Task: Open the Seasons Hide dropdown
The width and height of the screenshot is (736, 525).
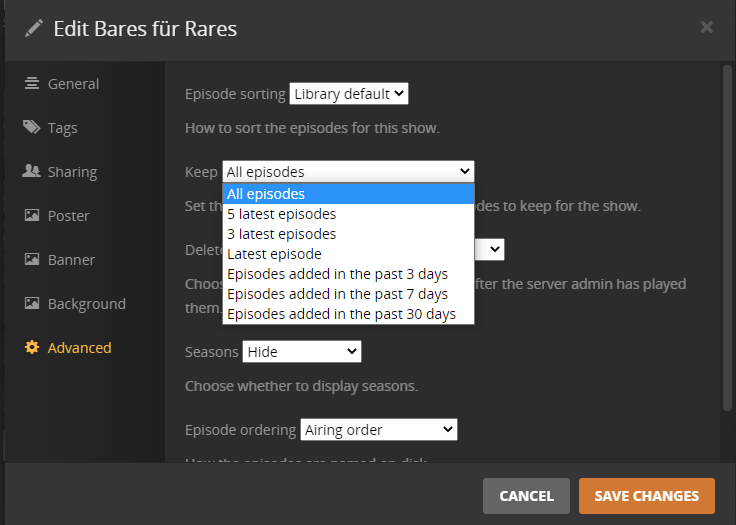Action: (x=302, y=352)
